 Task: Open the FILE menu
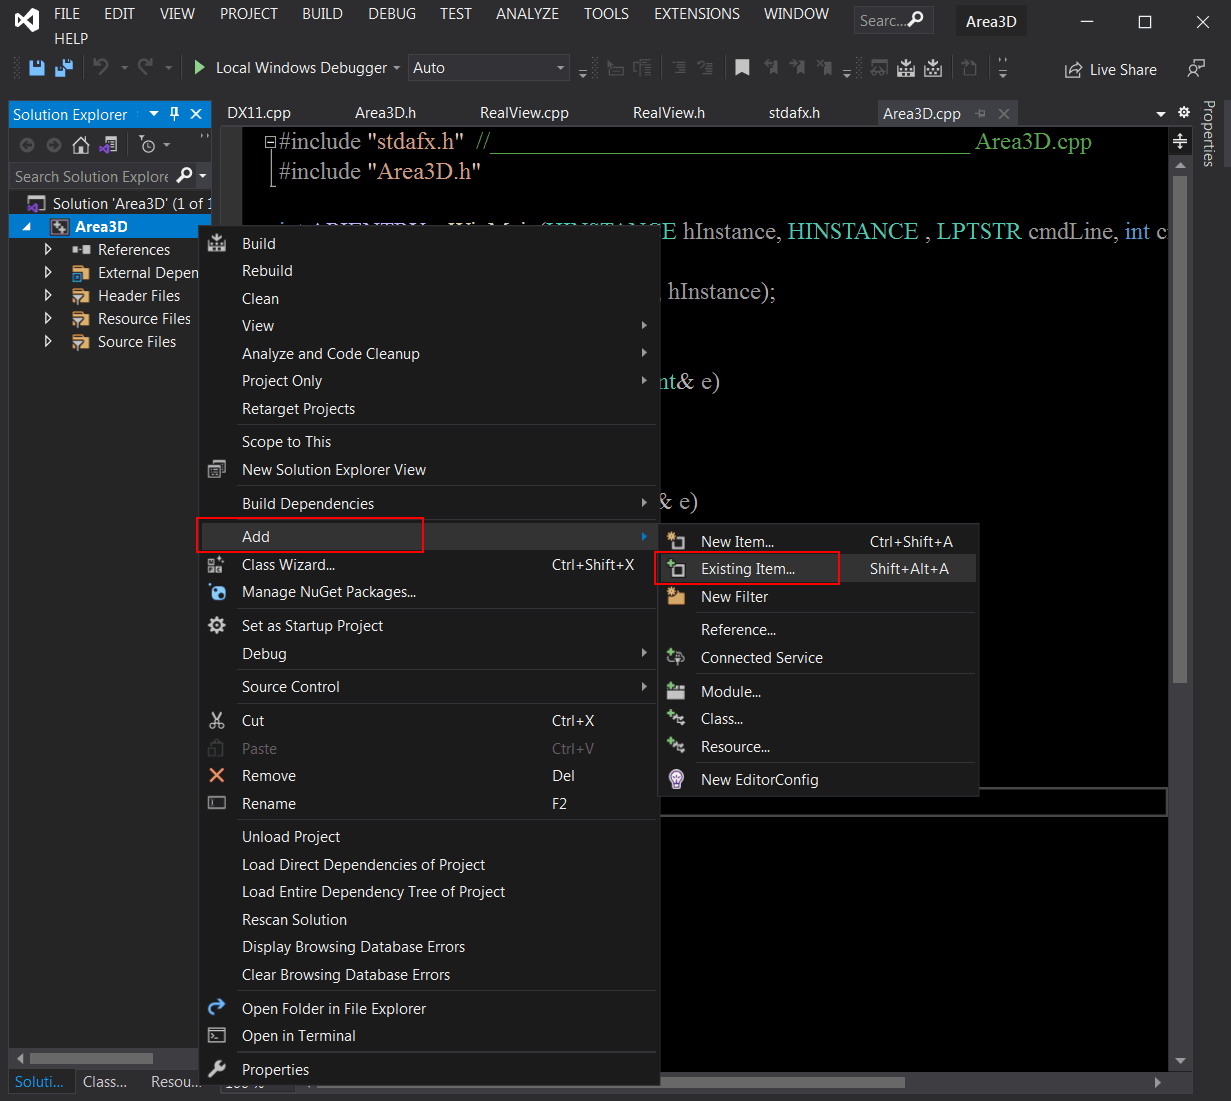67,14
